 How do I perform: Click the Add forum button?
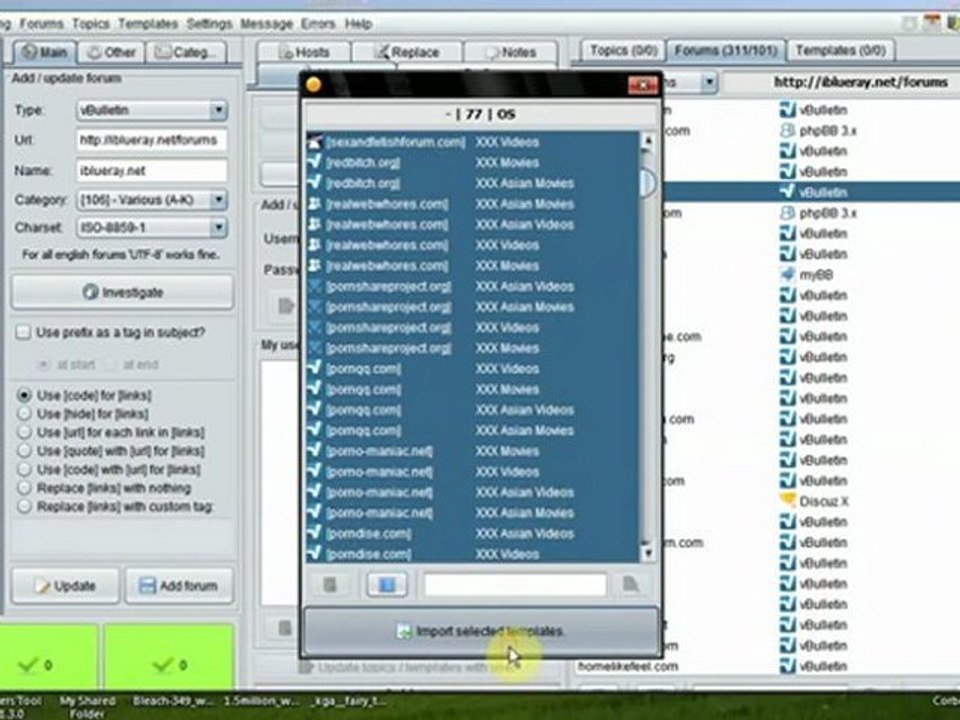179,586
